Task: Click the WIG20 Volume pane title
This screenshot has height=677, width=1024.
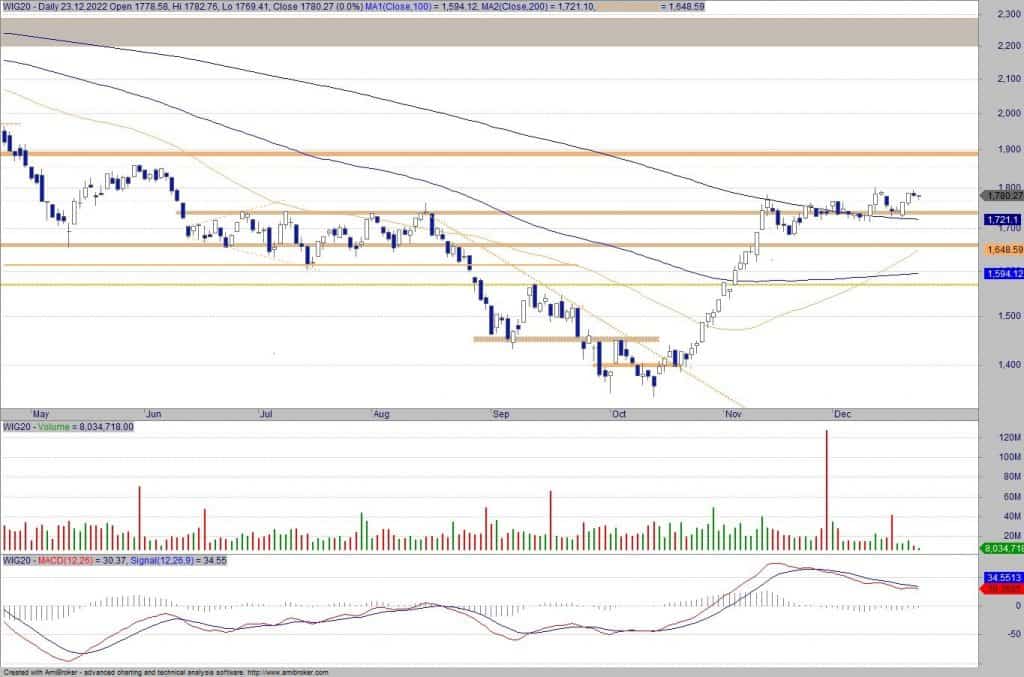Action: click(68, 426)
